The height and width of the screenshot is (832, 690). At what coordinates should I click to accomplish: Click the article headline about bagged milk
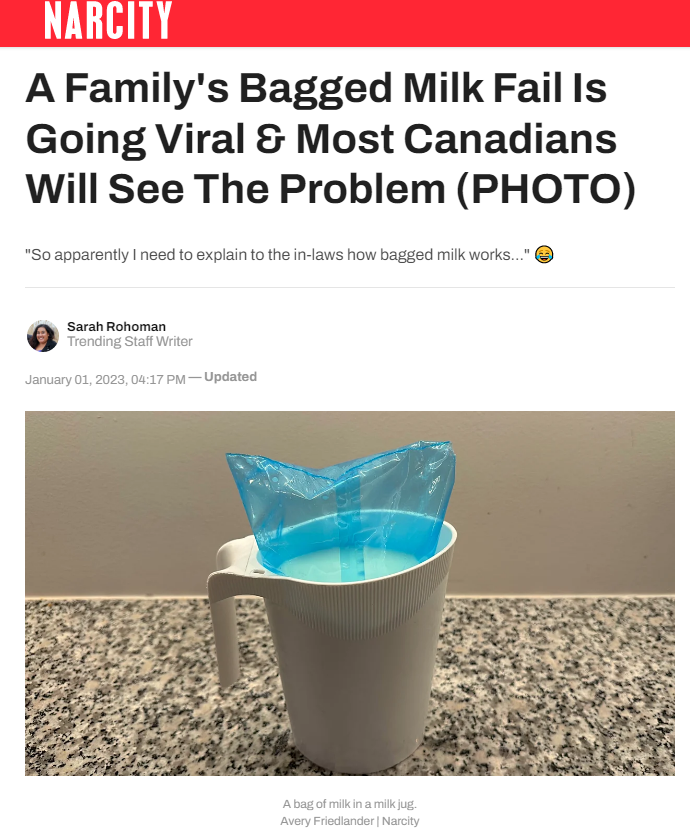click(x=330, y=138)
